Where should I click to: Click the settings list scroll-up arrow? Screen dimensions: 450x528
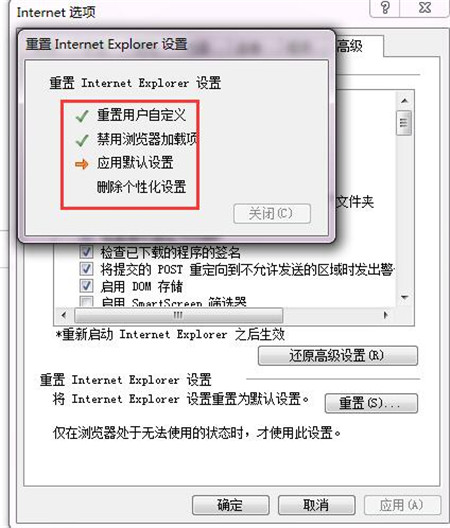tap(405, 101)
